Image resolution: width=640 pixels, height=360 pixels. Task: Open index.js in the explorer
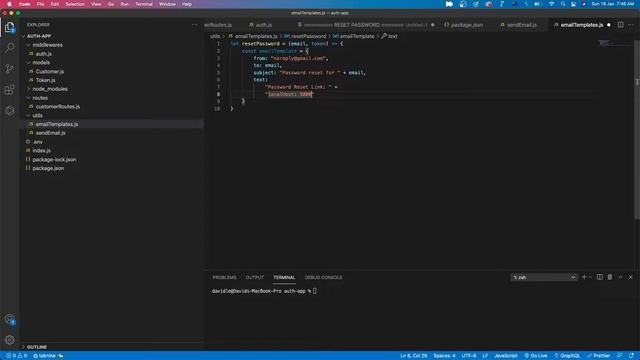click(41, 151)
